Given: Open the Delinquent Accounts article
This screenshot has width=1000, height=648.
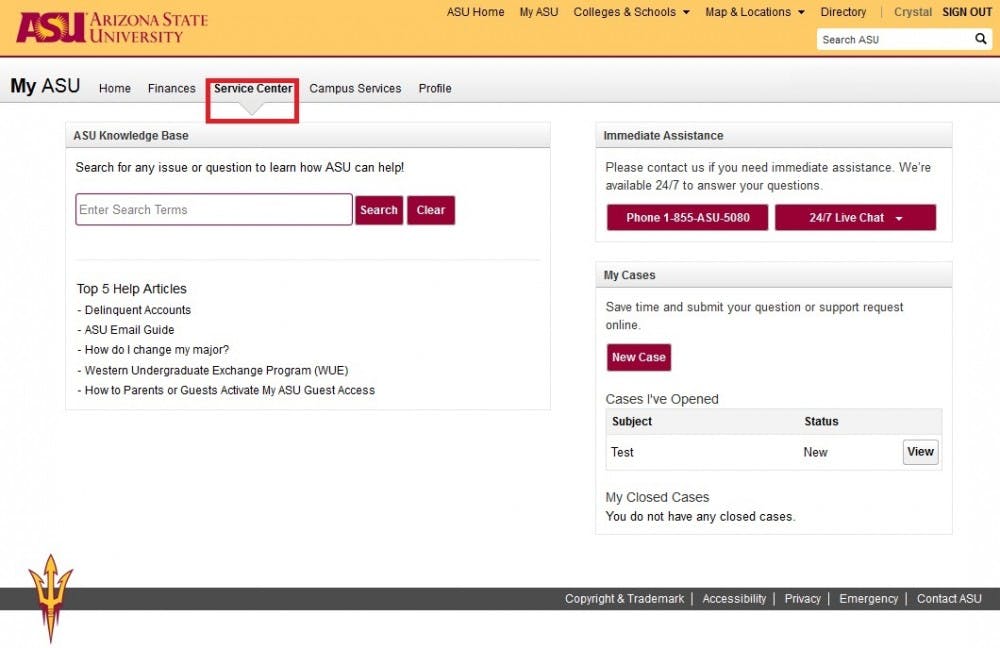Looking at the screenshot, I should [x=137, y=310].
